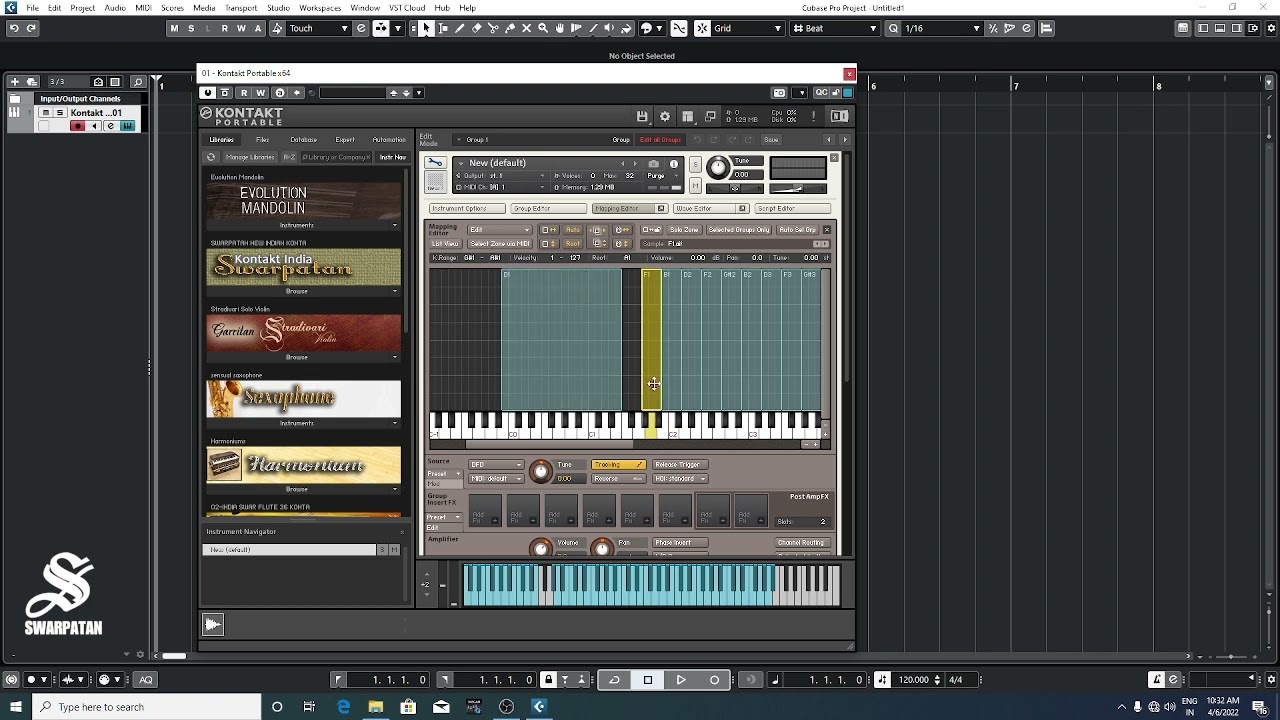Screen dimensions: 1280x720
Task: Open the Touch automation mode dropdown
Action: tap(318, 28)
